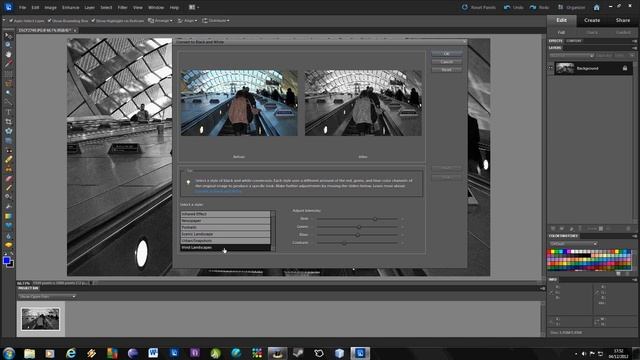The height and width of the screenshot is (360, 640).
Task: Select the Urban/Snapshots style
Action: click(x=225, y=241)
